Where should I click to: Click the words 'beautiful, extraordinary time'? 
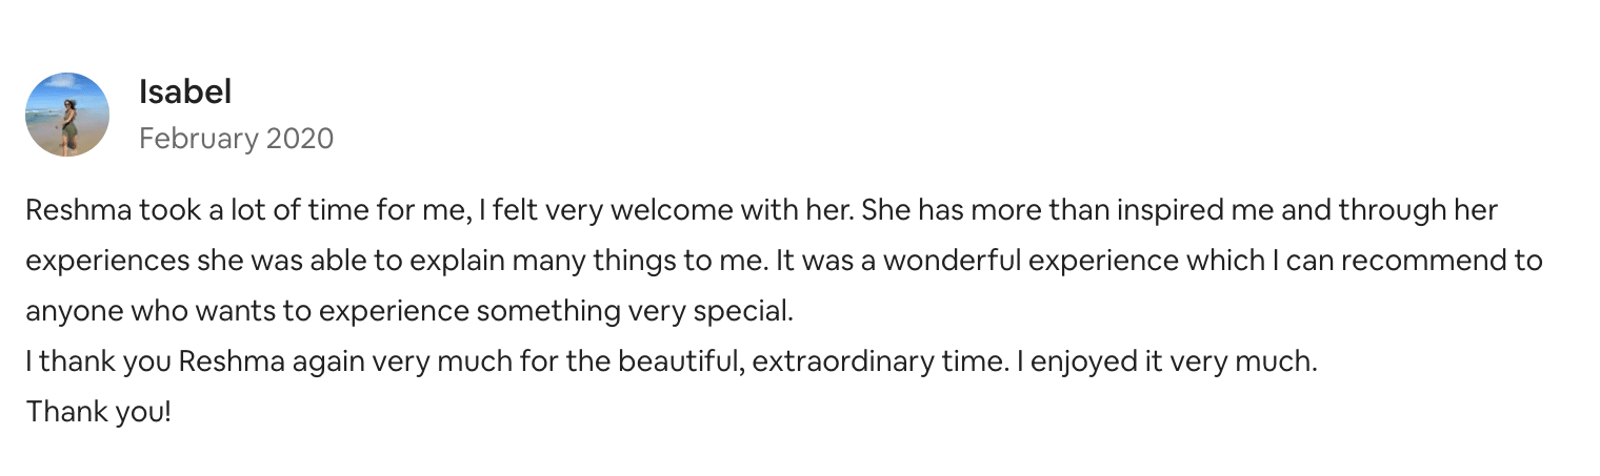point(813,361)
